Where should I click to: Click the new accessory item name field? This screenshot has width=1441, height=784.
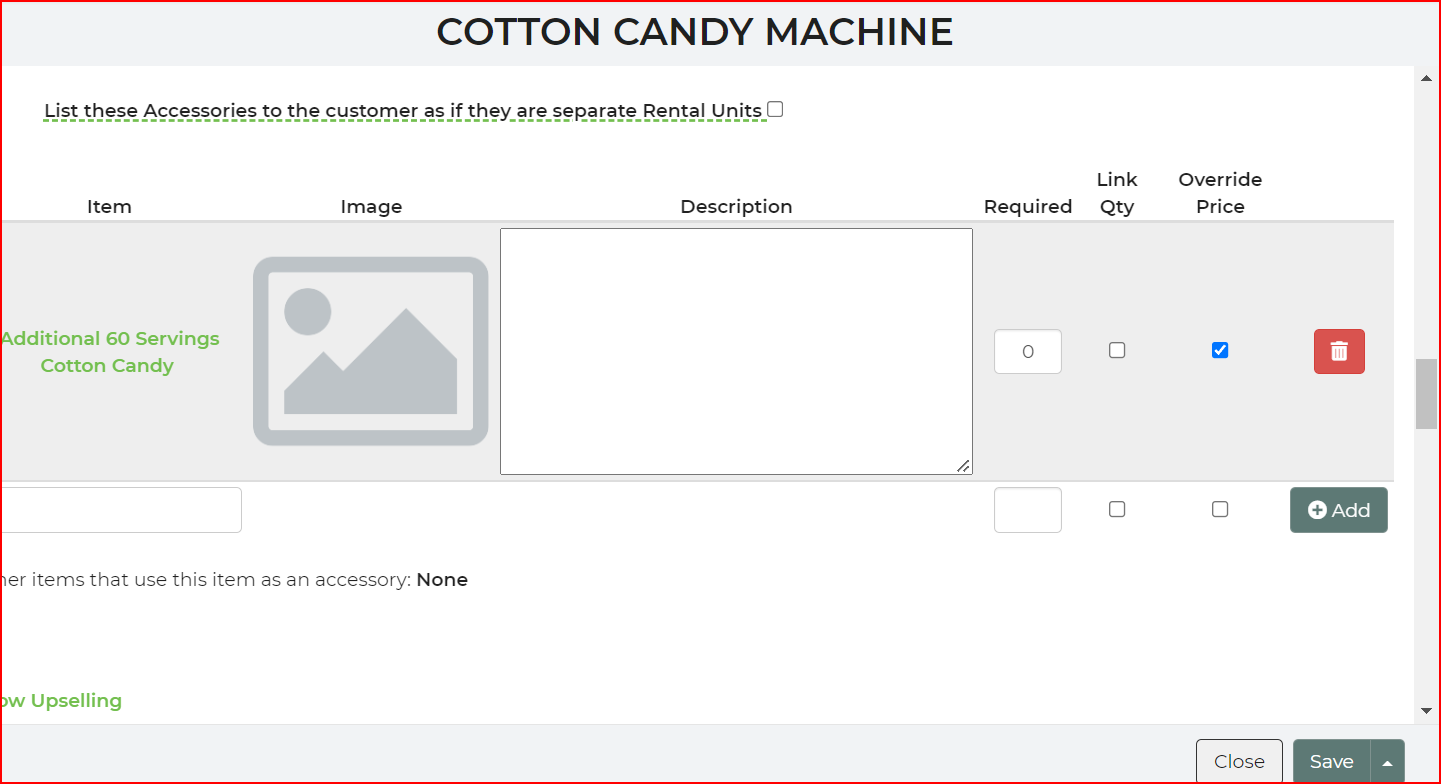click(120, 510)
